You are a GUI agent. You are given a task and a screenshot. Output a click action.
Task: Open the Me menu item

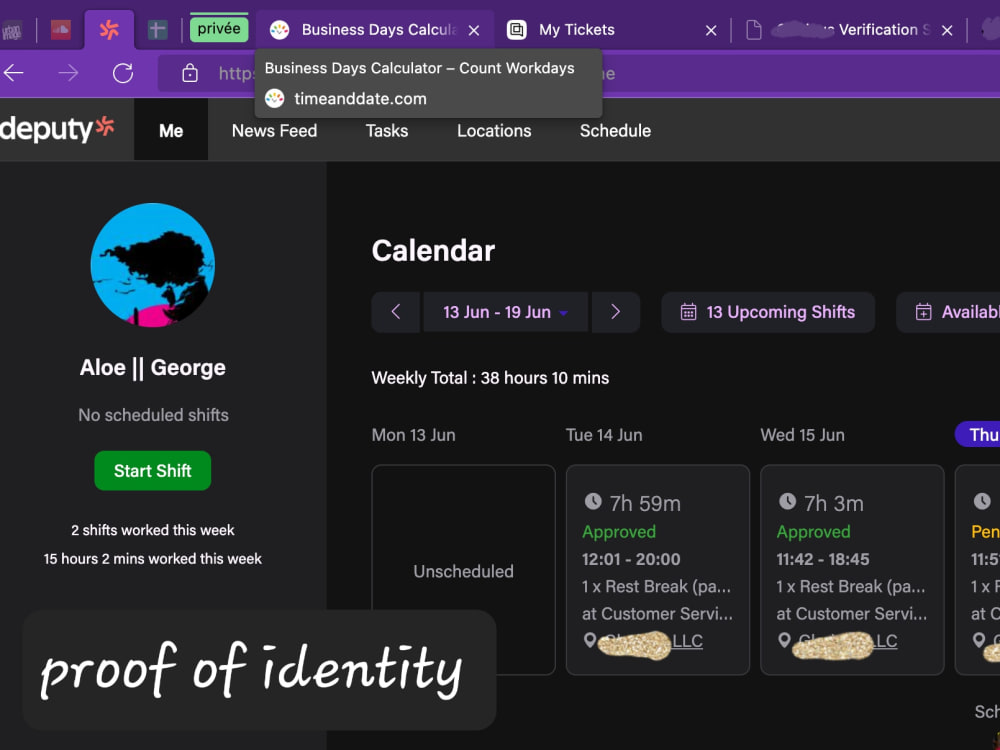[171, 130]
